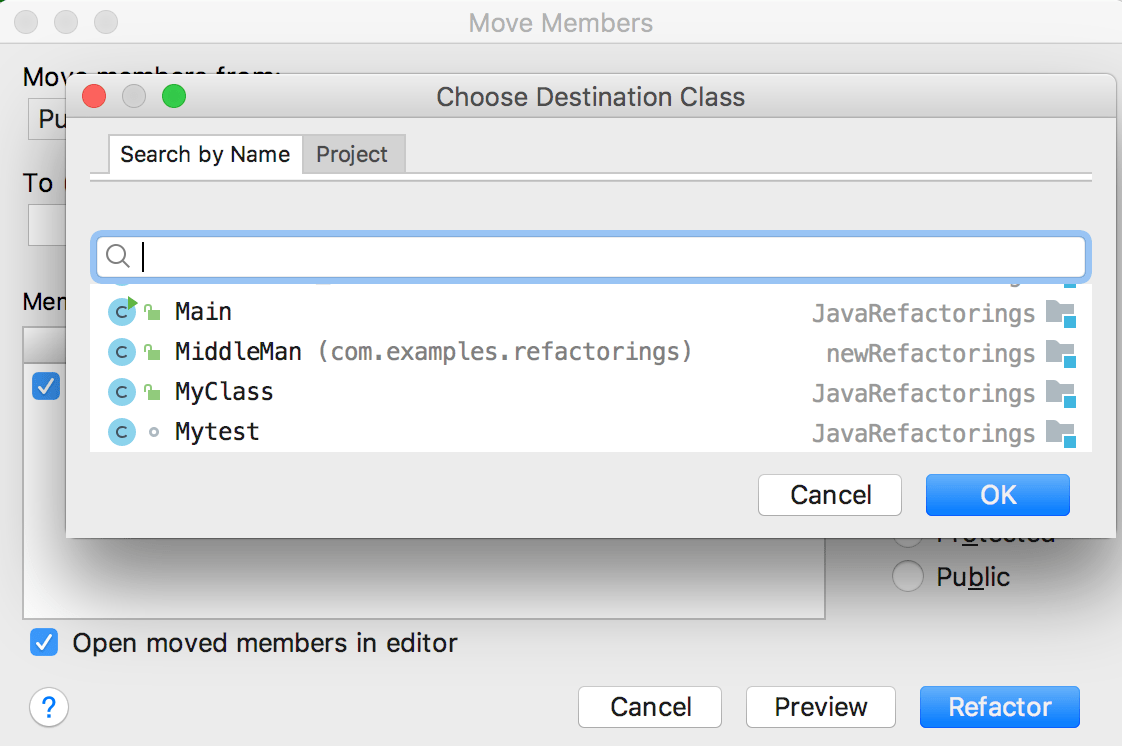Click module folder icon in Main row

click(x=1059, y=314)
